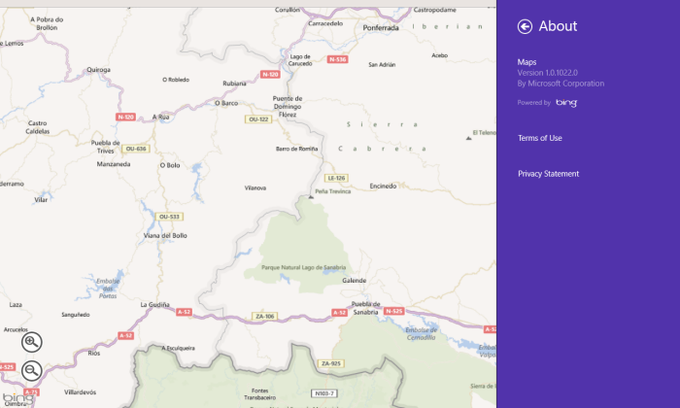Click the Vilar label
The height and width of the screenshot is (408, 680).
(41, 200)
